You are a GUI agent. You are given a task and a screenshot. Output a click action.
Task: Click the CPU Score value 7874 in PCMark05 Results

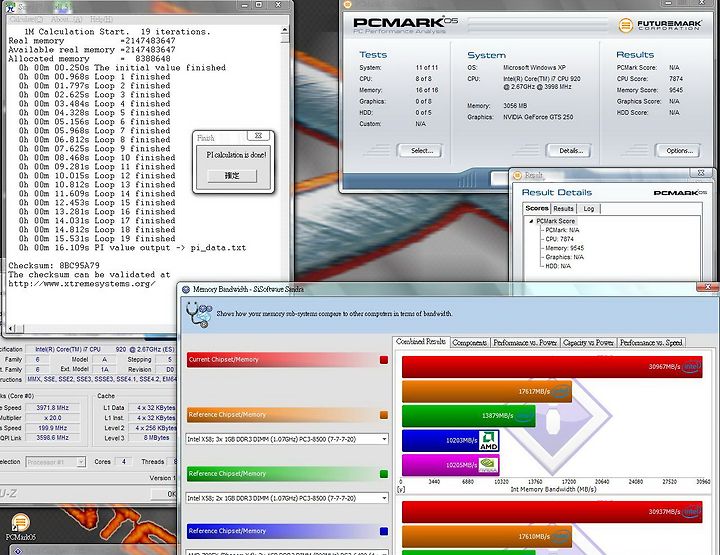(676, 78)
